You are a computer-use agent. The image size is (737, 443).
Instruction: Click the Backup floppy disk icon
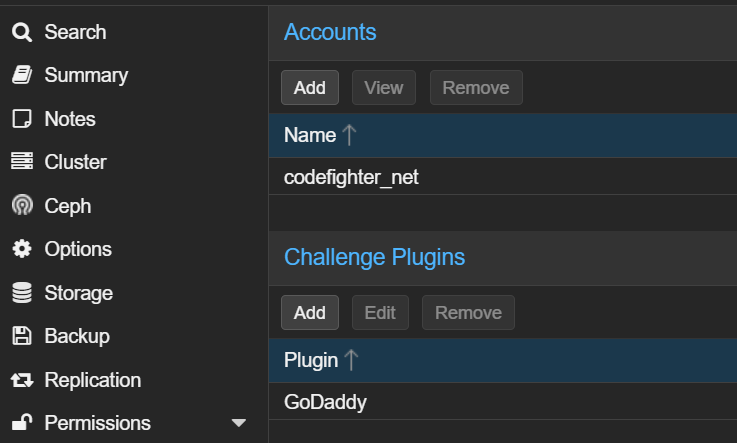(22, 336)
